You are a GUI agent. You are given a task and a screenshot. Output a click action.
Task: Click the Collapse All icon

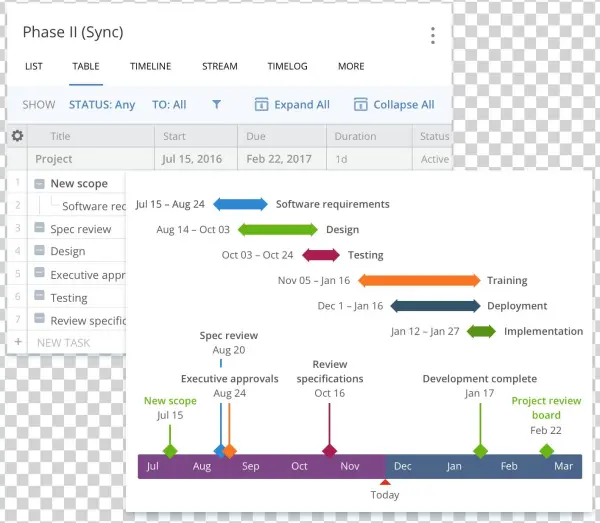tap(361, 104)
